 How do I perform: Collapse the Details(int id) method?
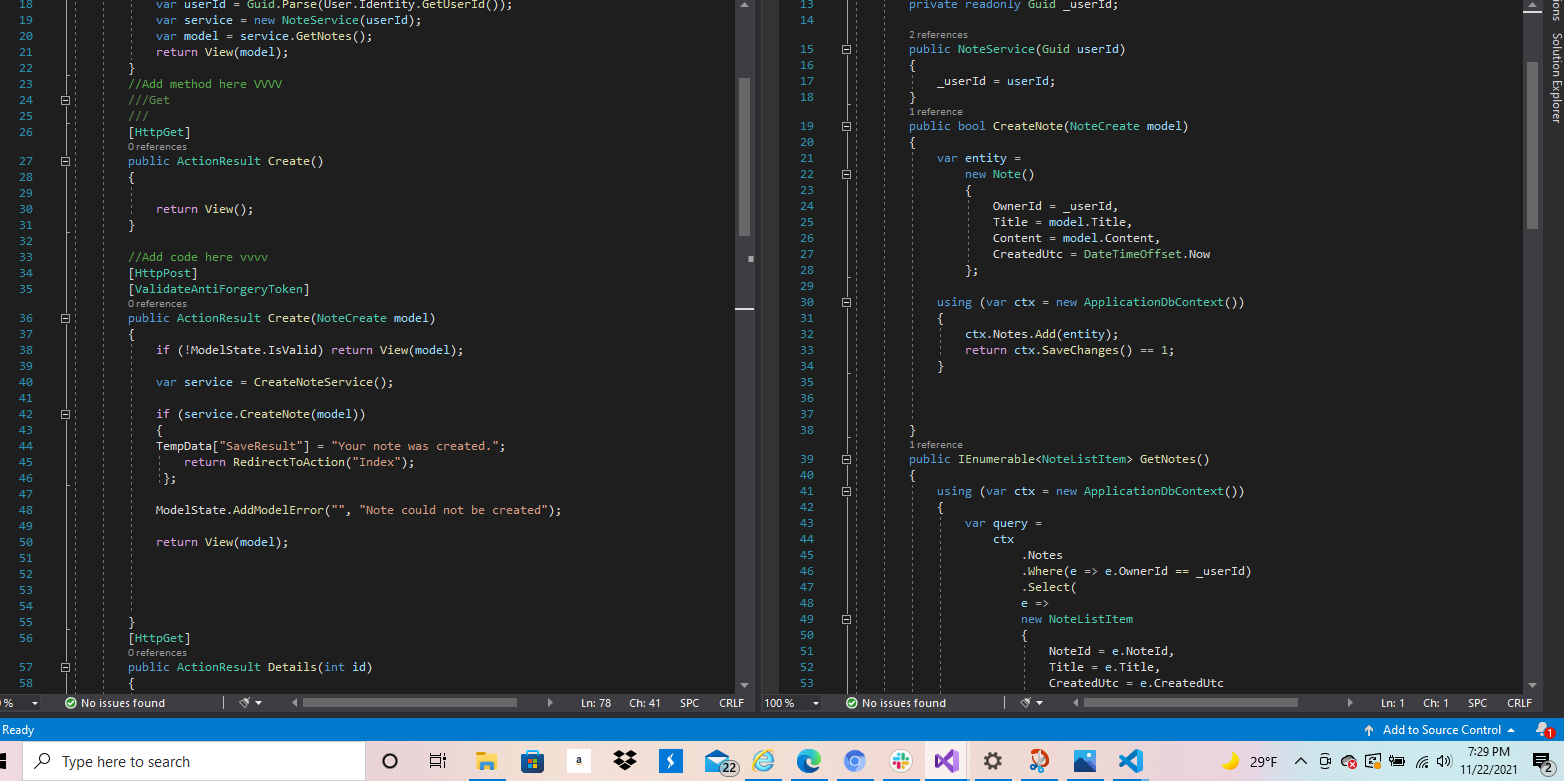click(x=65, y=667)
